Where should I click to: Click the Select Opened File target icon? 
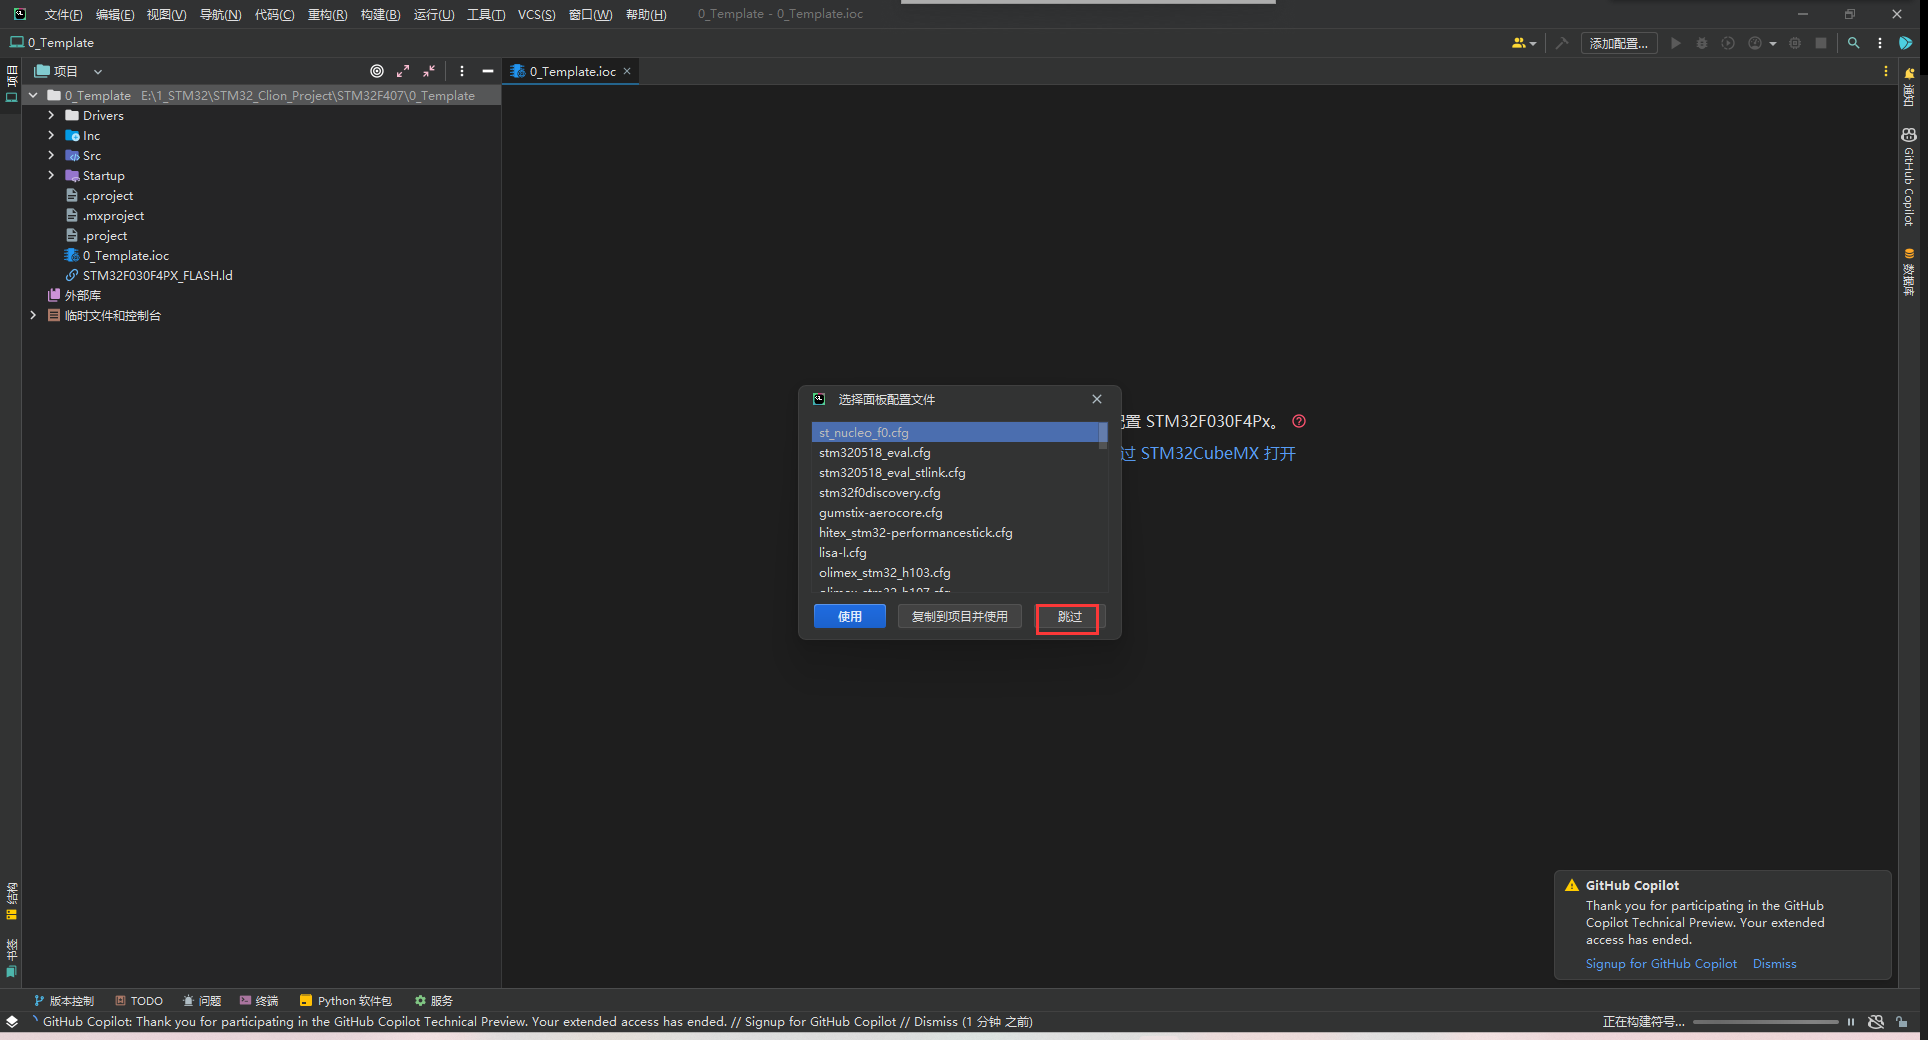click(x=377, y=71)
